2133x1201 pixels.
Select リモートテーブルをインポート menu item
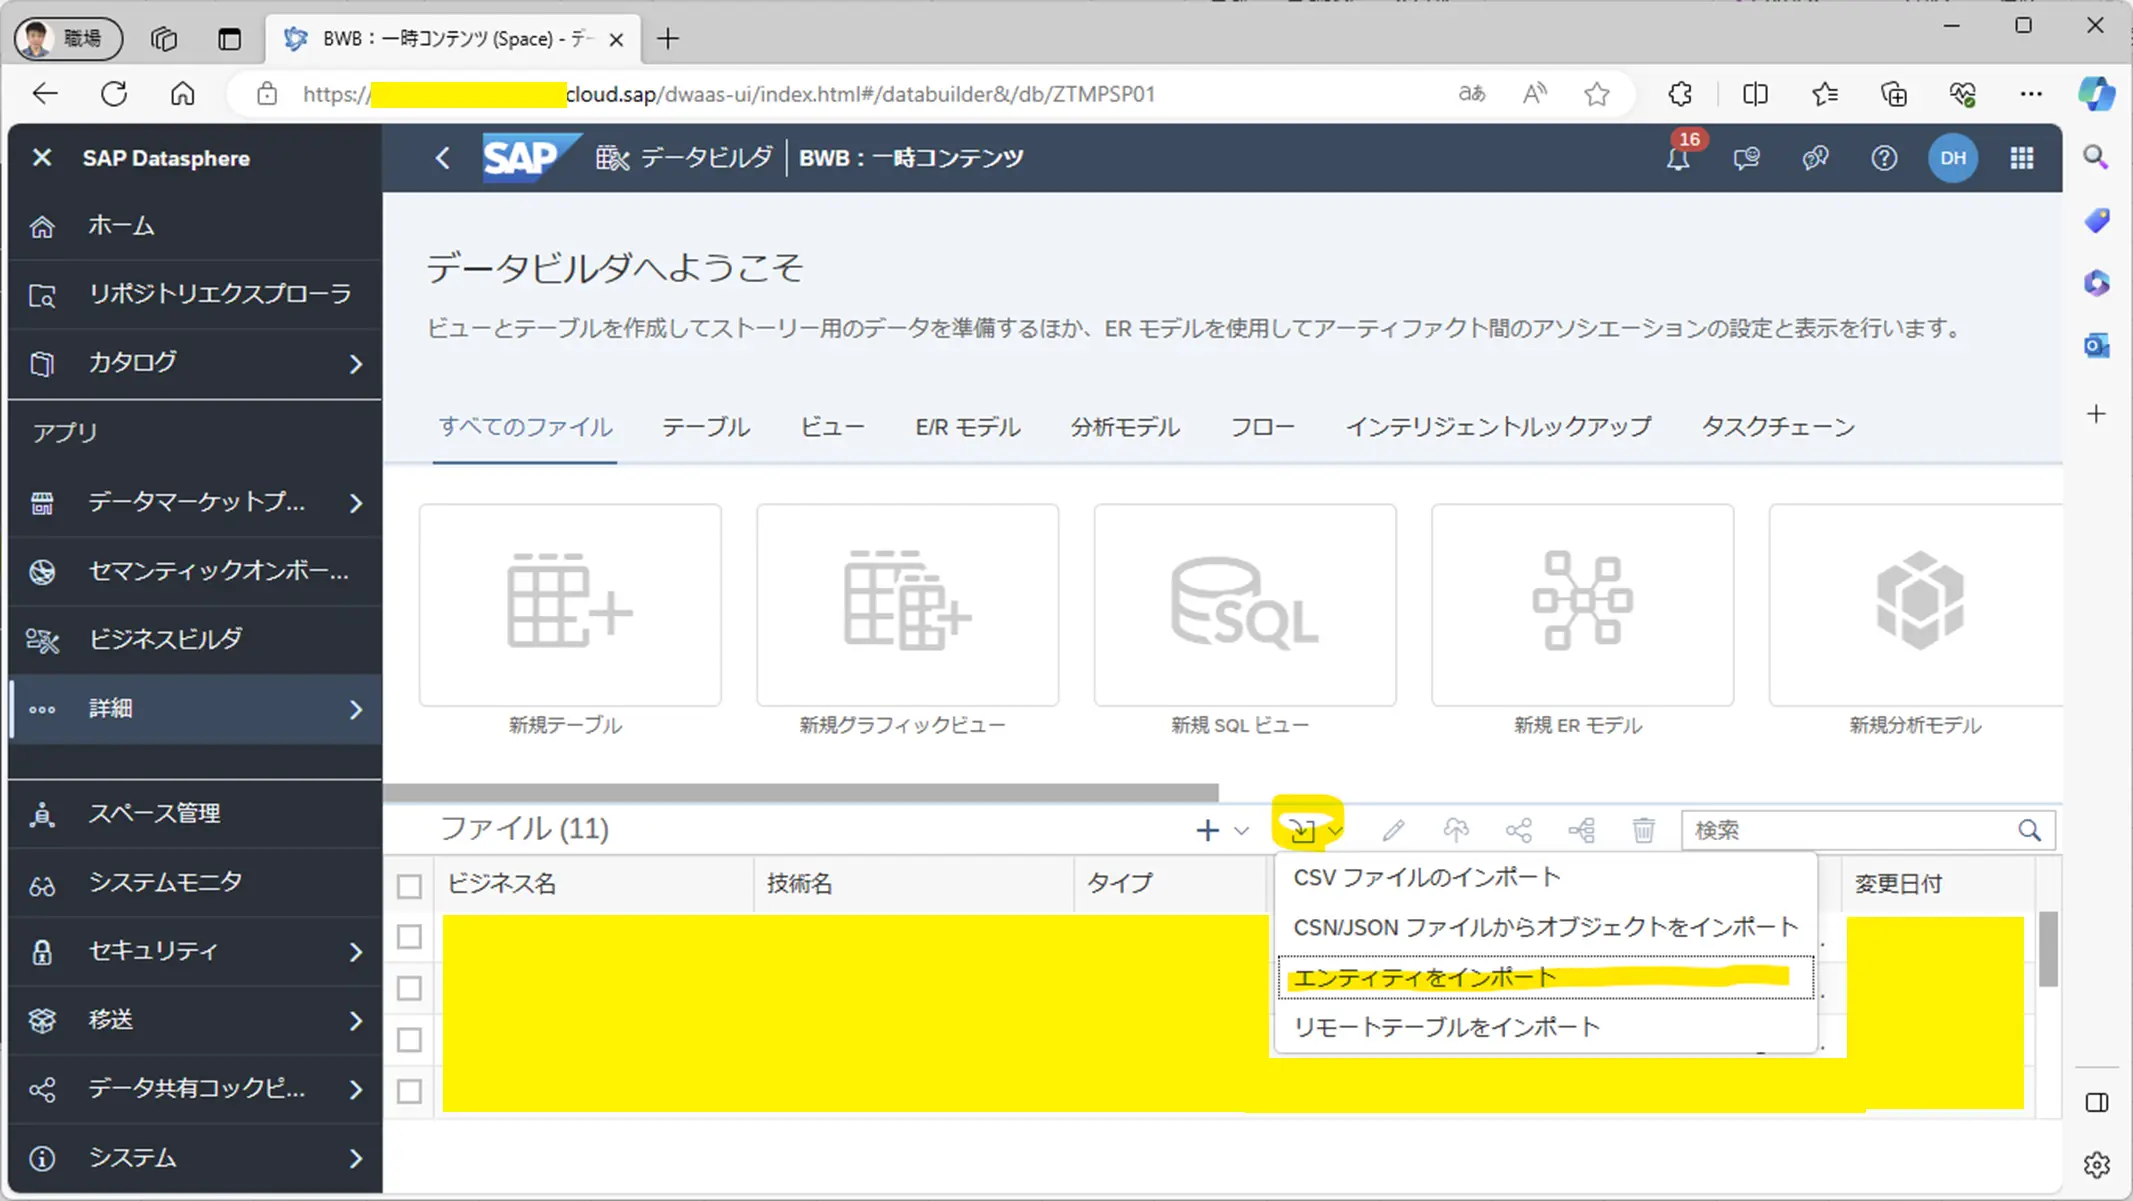pos(1545,1028)
